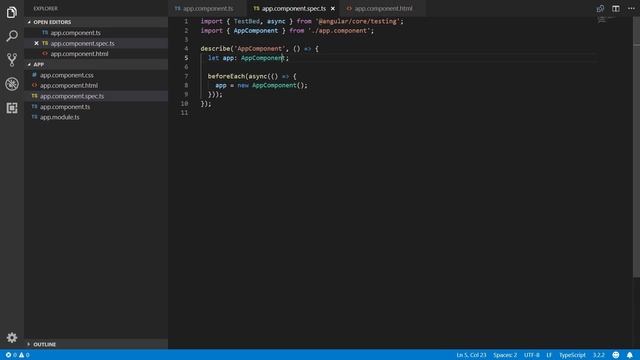This screenshot has width=640, height=360.
Task: Close app.component.spec.ts in Open Editors
Action: [x=36, y=43]
